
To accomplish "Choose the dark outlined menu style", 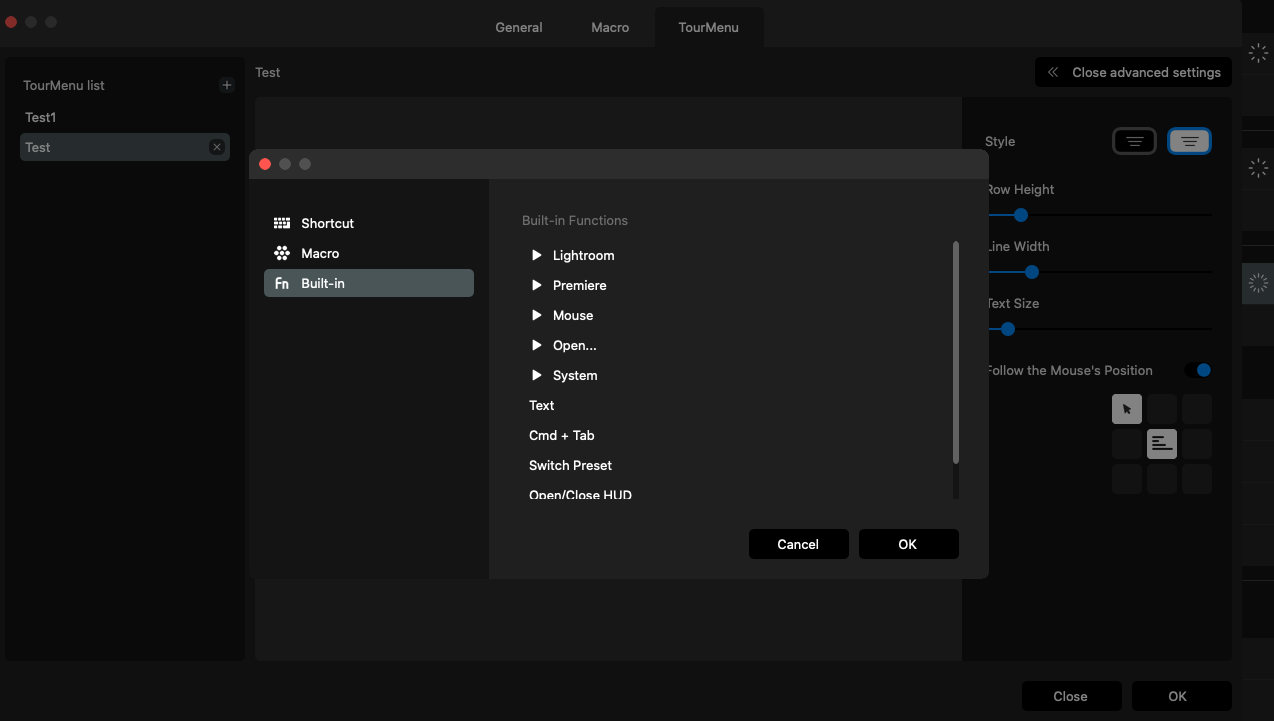I will point(1134,142).
